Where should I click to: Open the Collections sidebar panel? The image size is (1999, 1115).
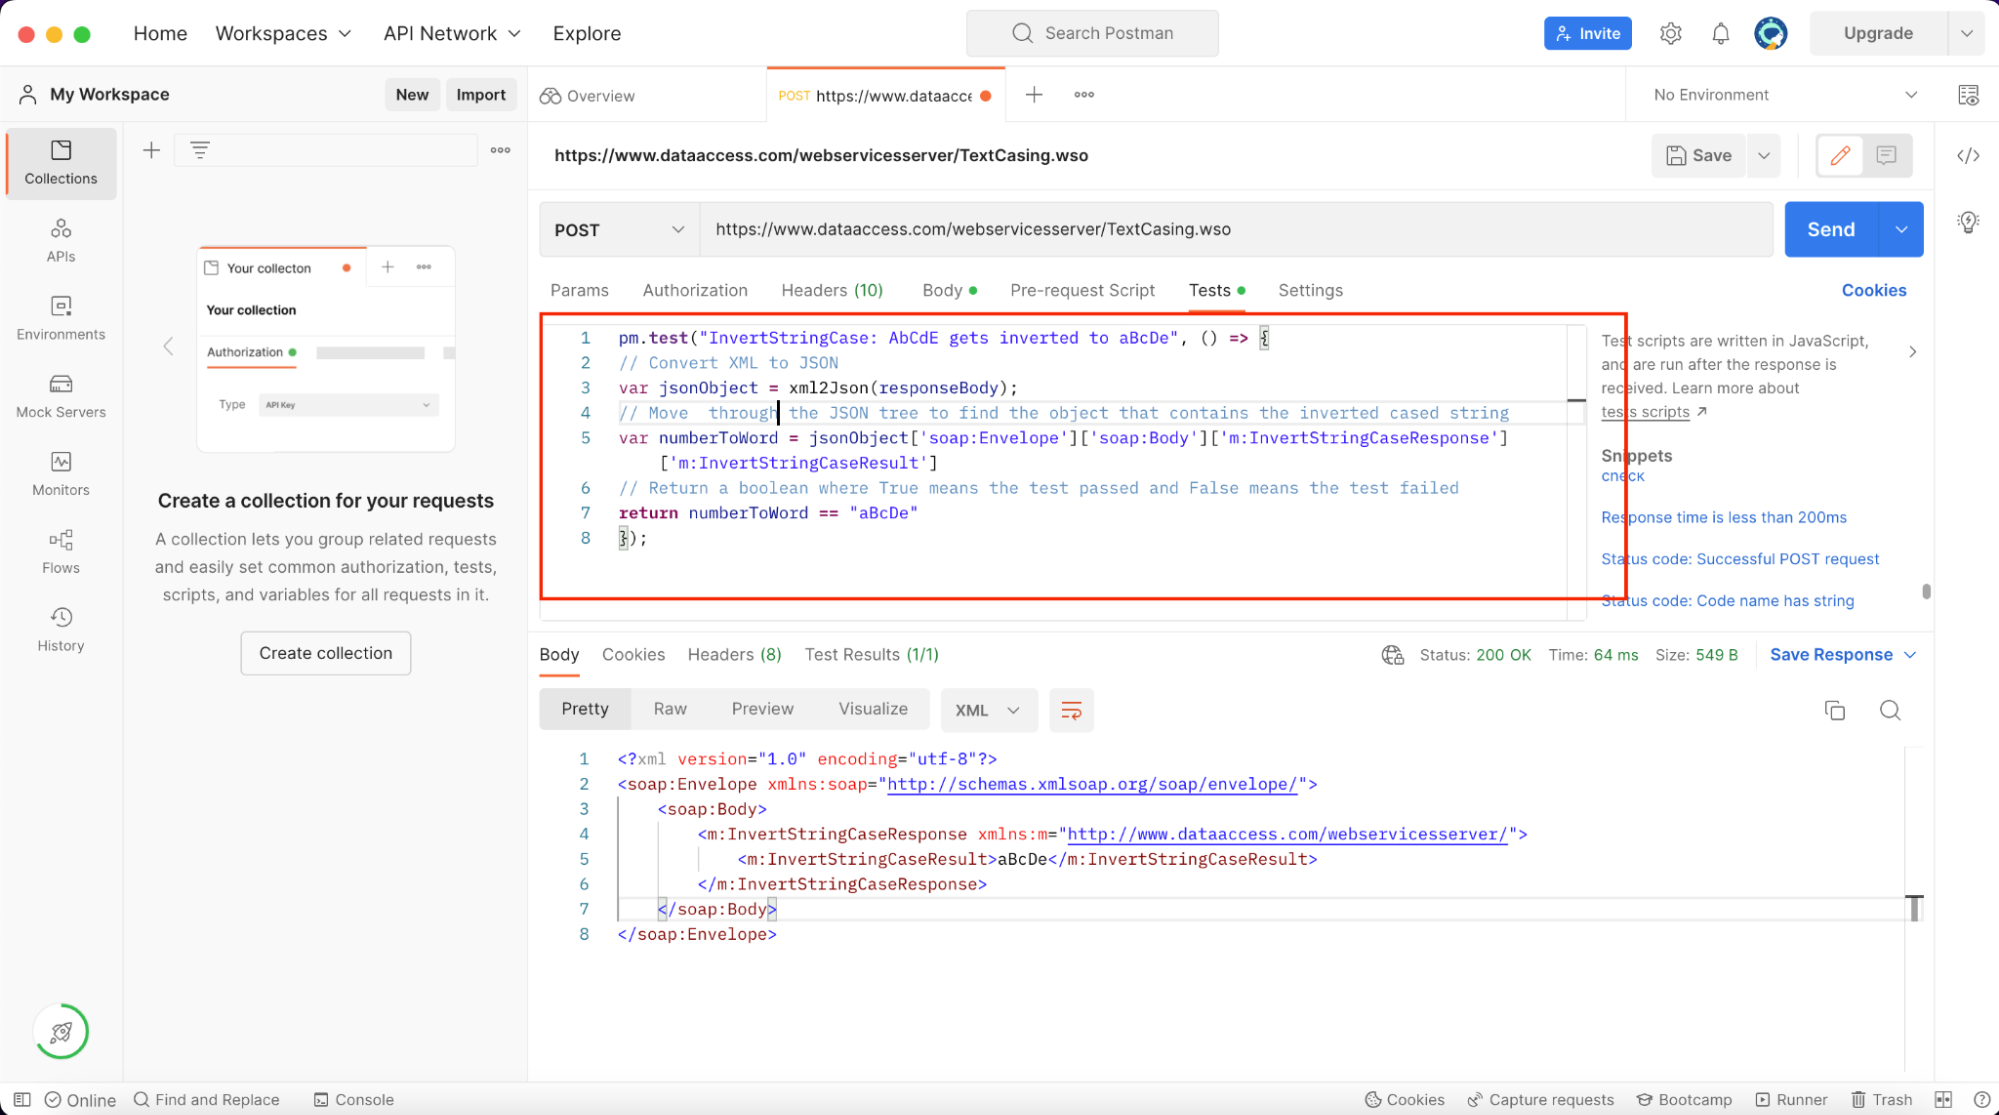61,163
